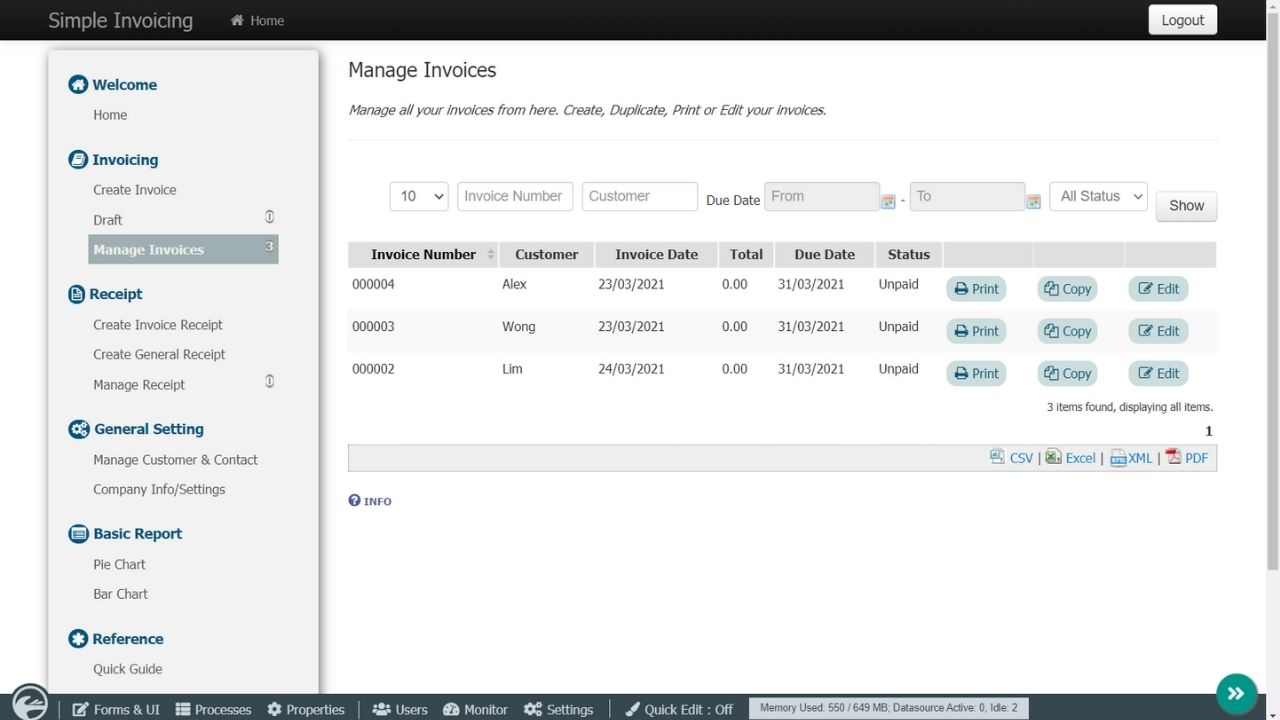1280x720 pixels.
Task: Click the Invoice Number search field
Action: point(514,196)
